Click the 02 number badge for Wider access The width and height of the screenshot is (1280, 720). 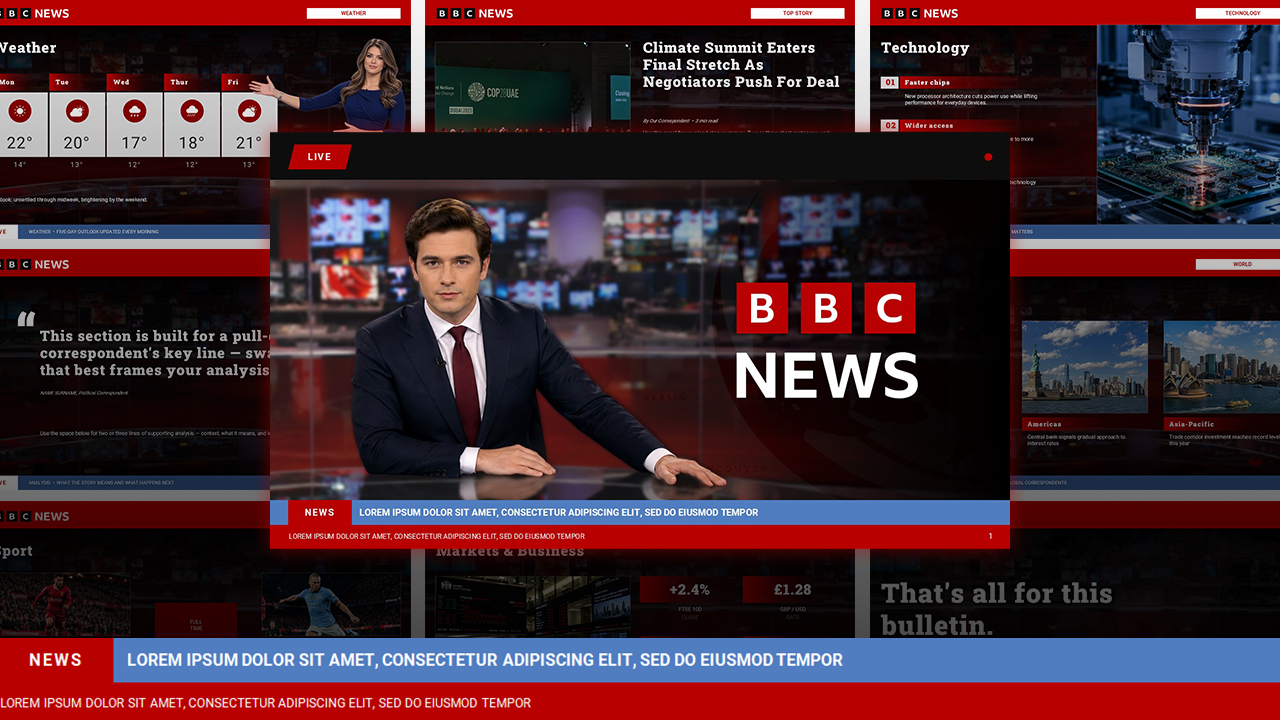(x=890, y=126)
